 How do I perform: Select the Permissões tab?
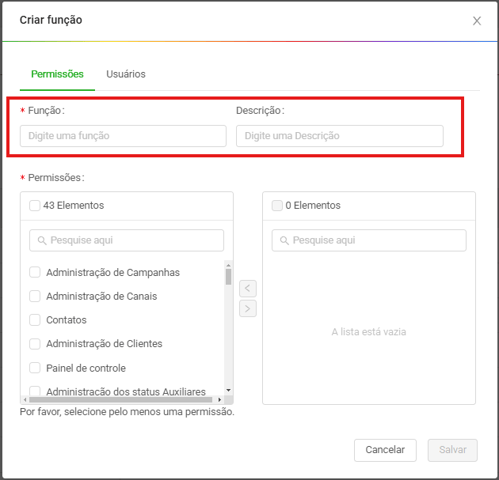(57, 74)
